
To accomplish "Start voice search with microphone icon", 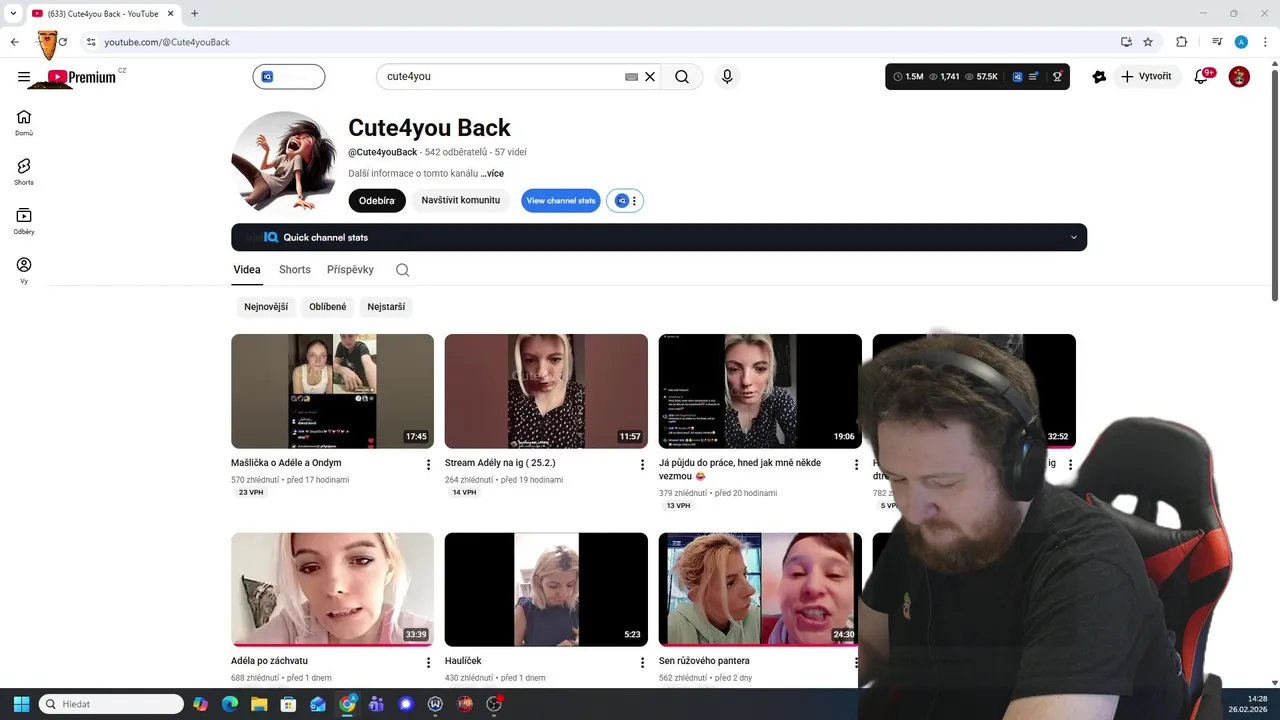I will (727, 76).
